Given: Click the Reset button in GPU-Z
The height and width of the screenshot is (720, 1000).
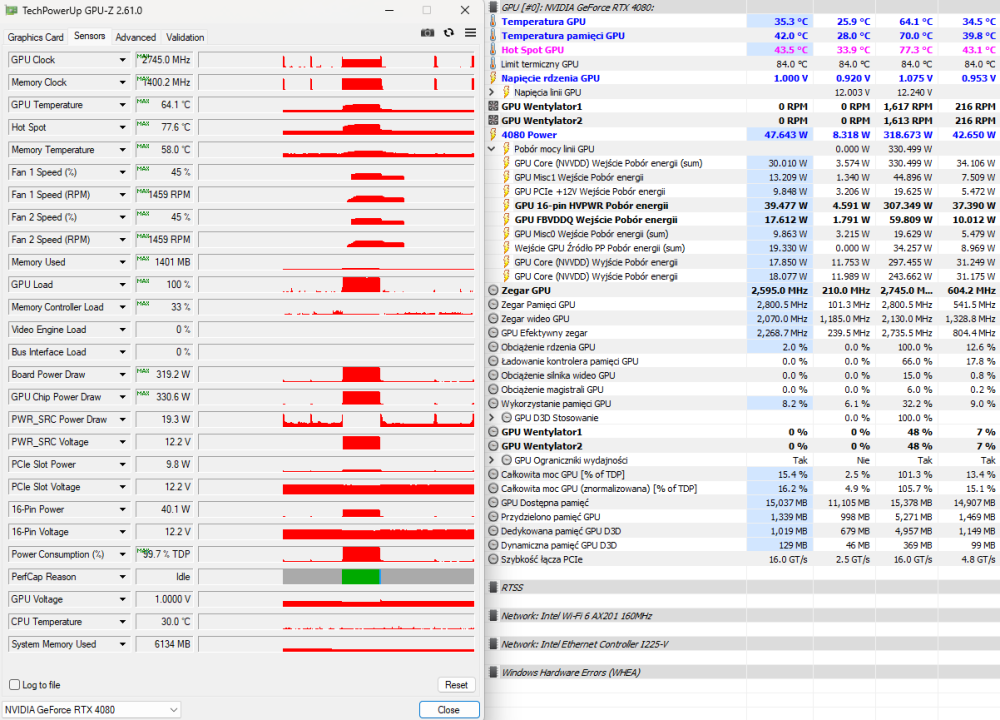Looking at the screenshot, I should 456,684.
